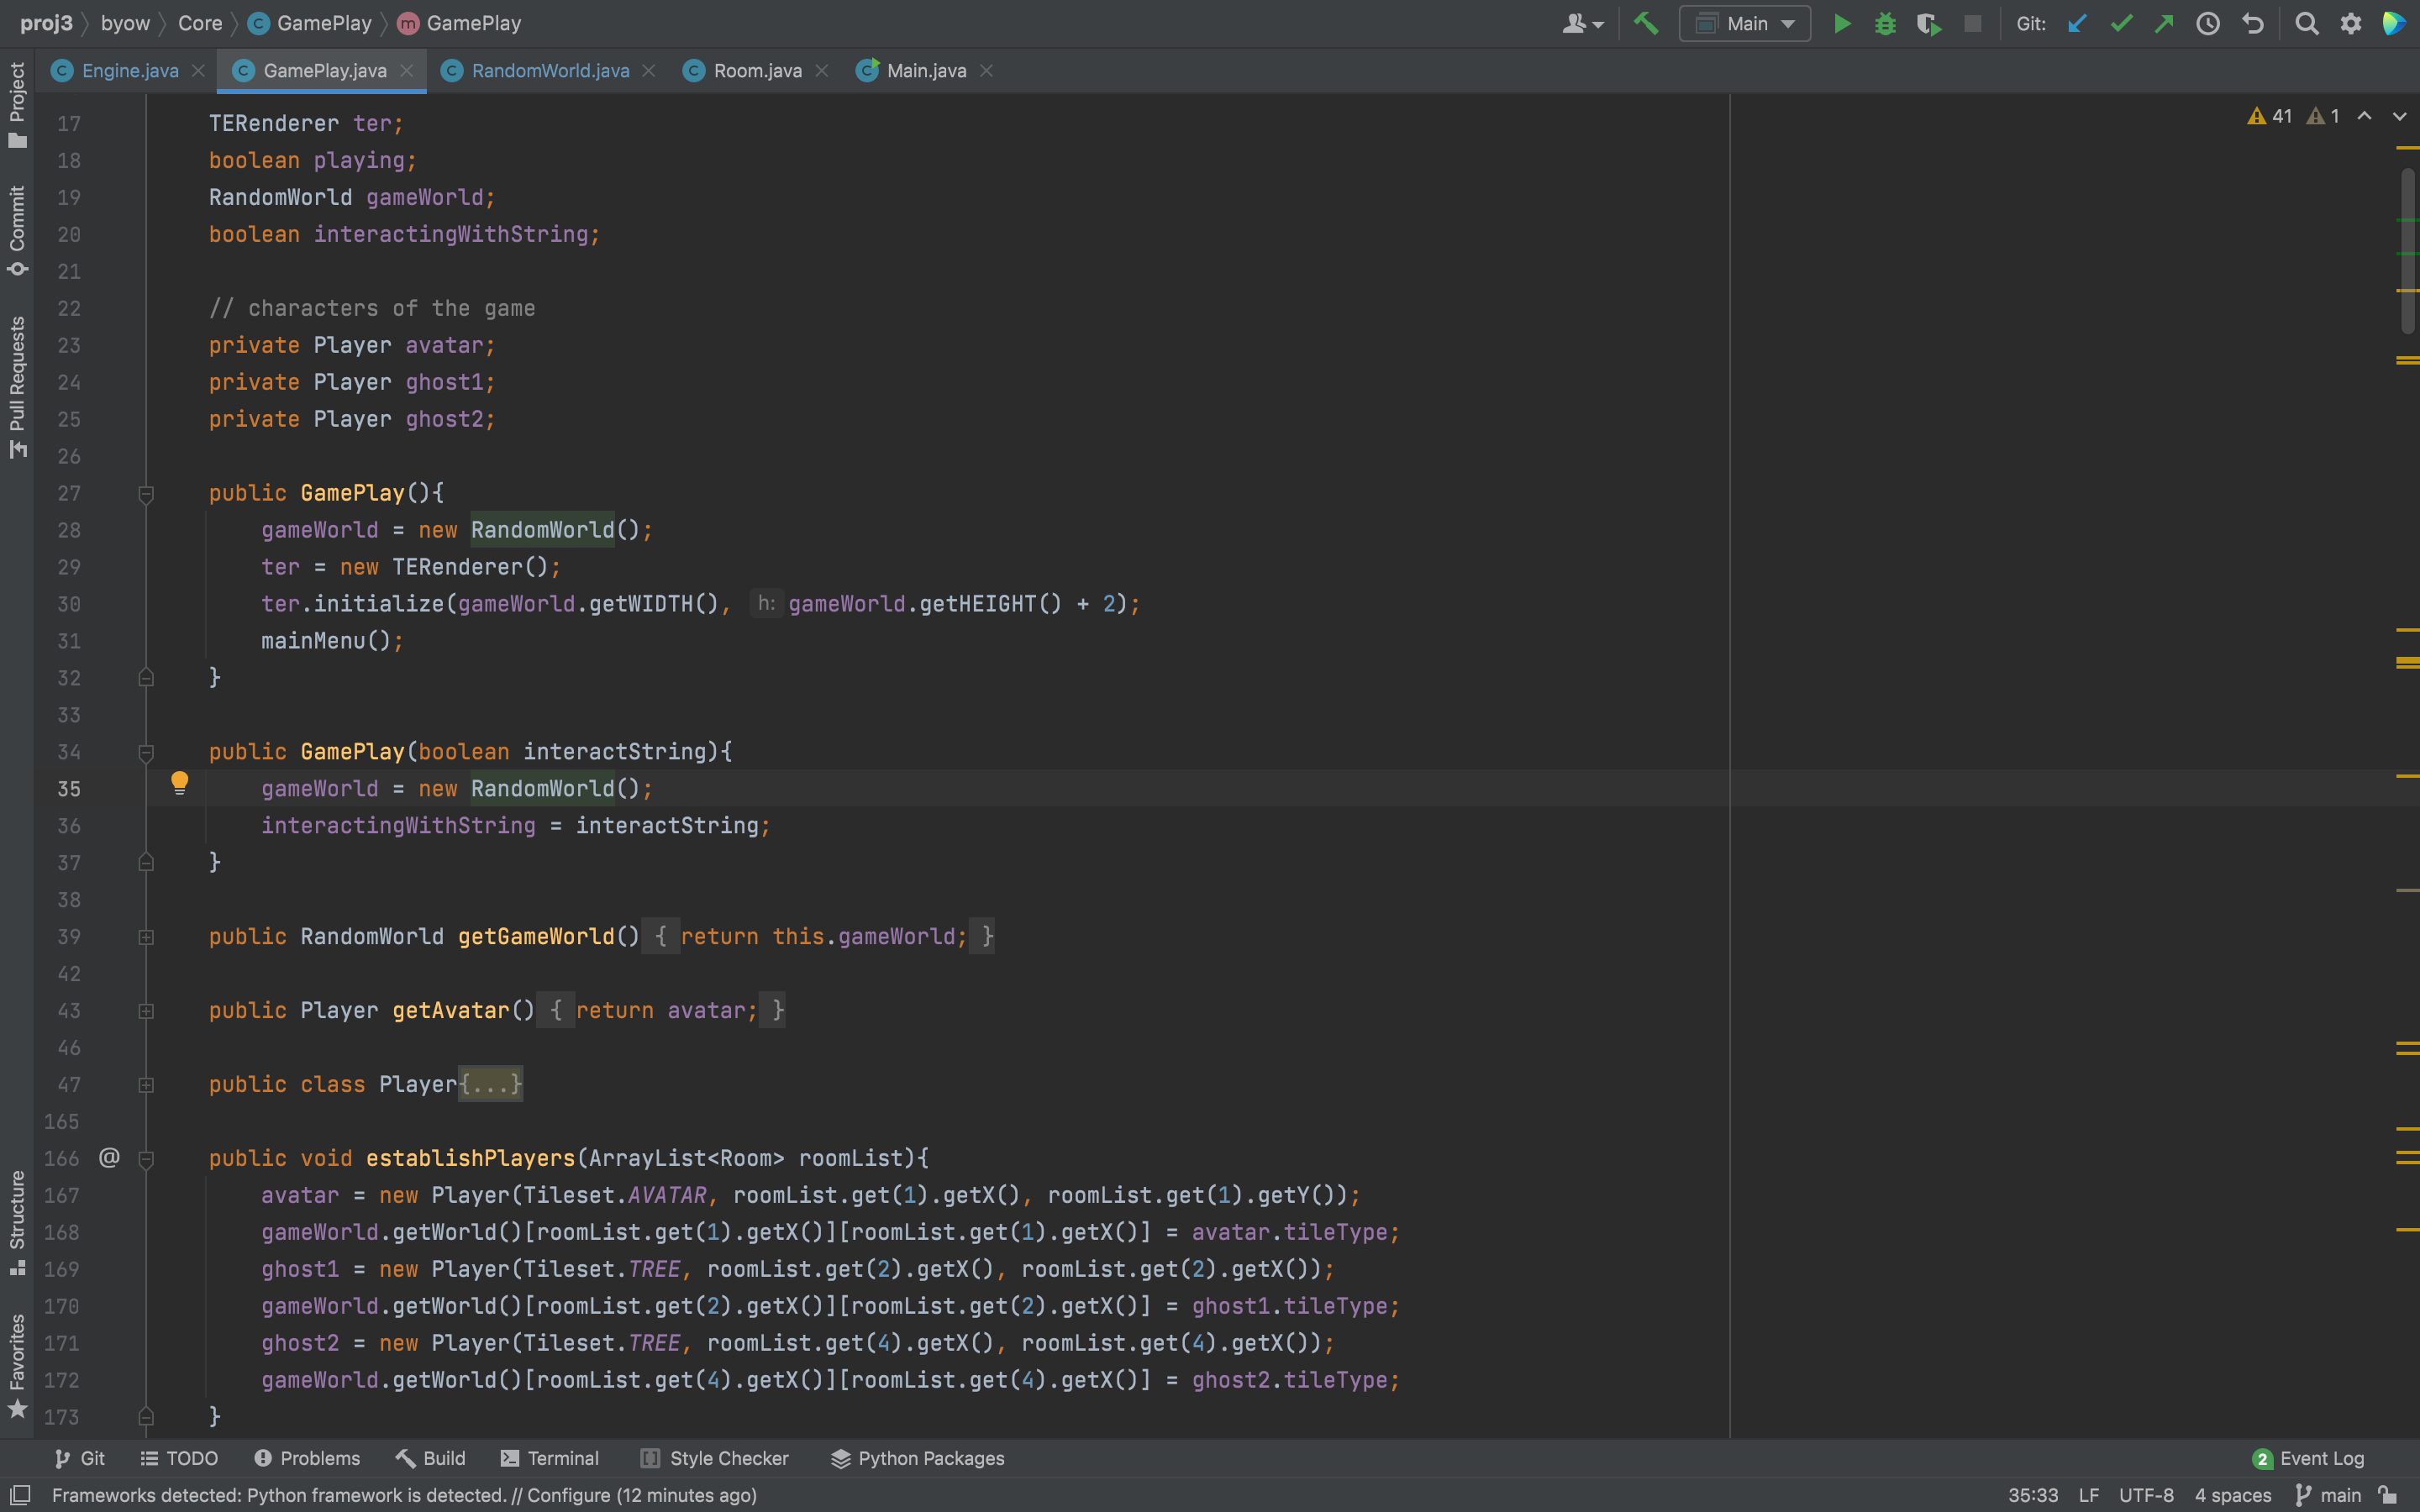Click the main git branch widget
This screenshot has width=2420, height=1512.
click(x=2329, y=1495)
